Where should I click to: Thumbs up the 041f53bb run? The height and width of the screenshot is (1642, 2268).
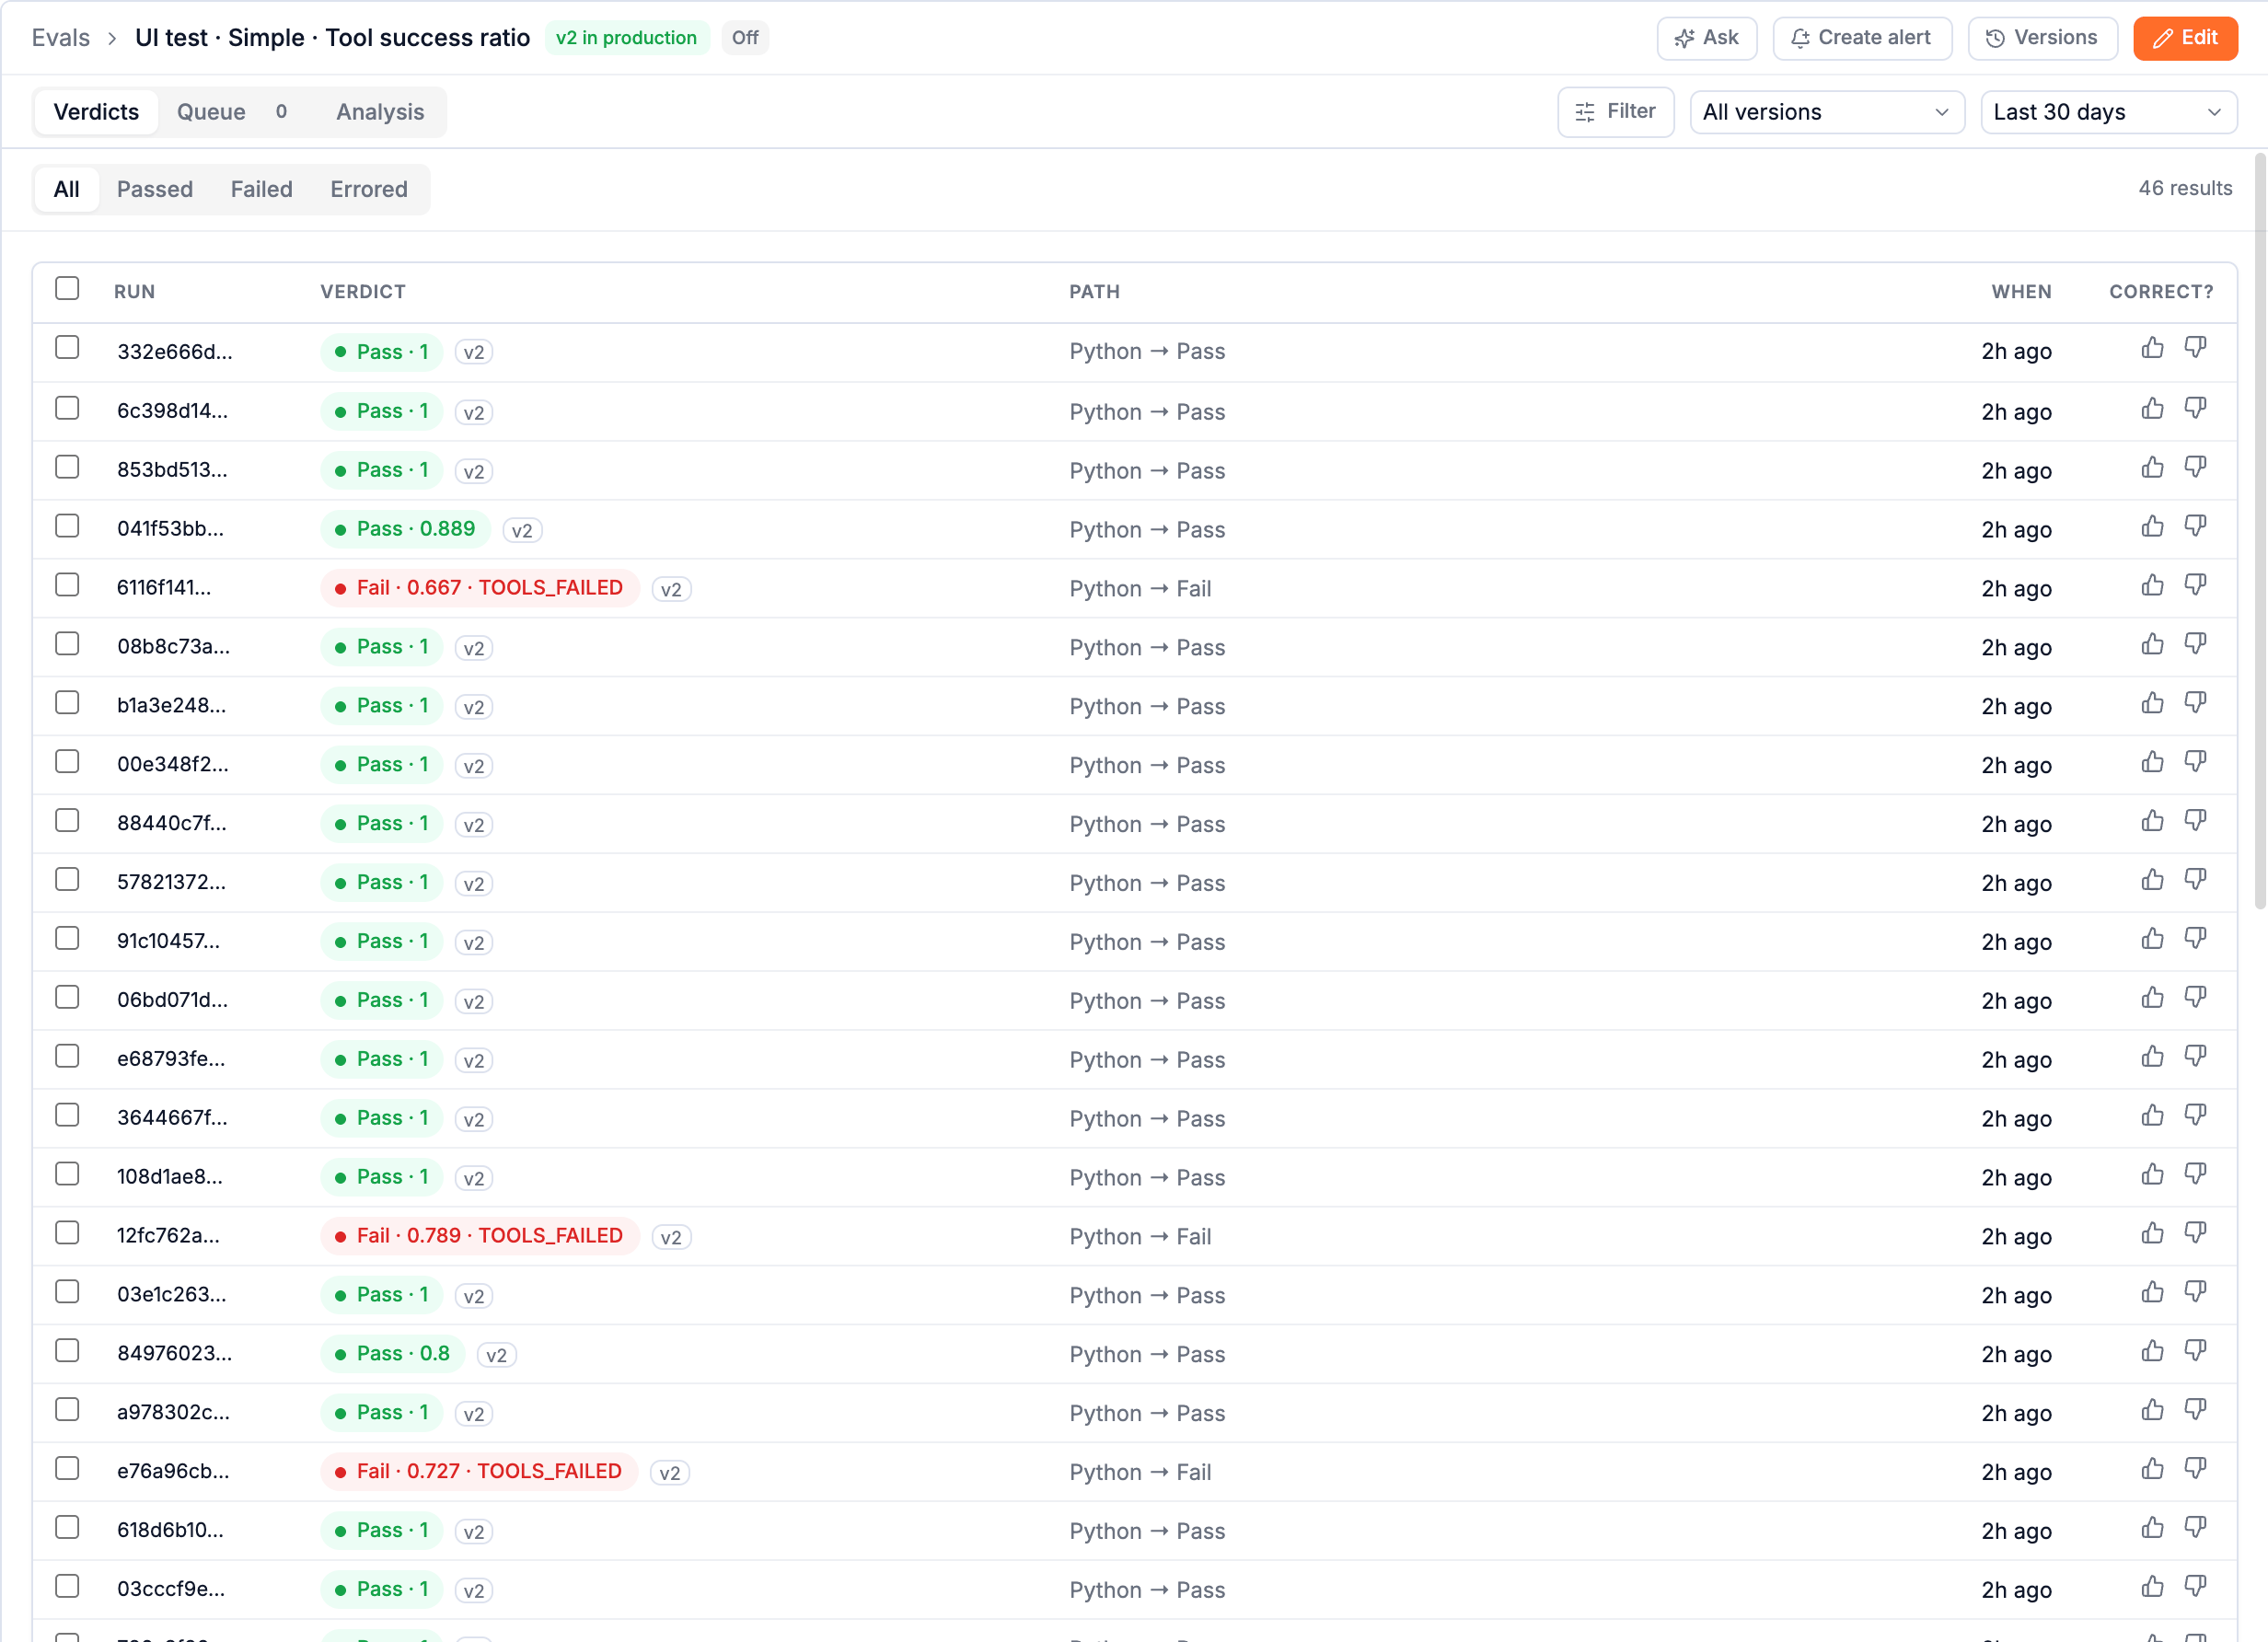pos(2152,526)
